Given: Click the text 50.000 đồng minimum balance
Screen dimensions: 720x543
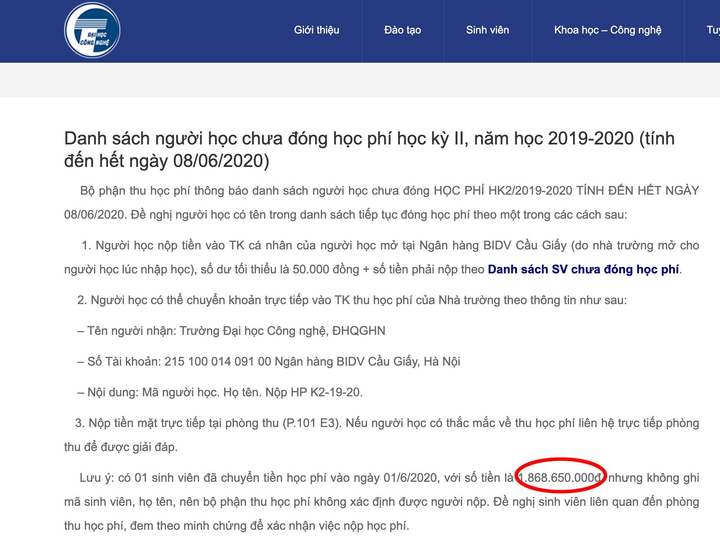Looking at the screenshot, I should coord(326,269).
